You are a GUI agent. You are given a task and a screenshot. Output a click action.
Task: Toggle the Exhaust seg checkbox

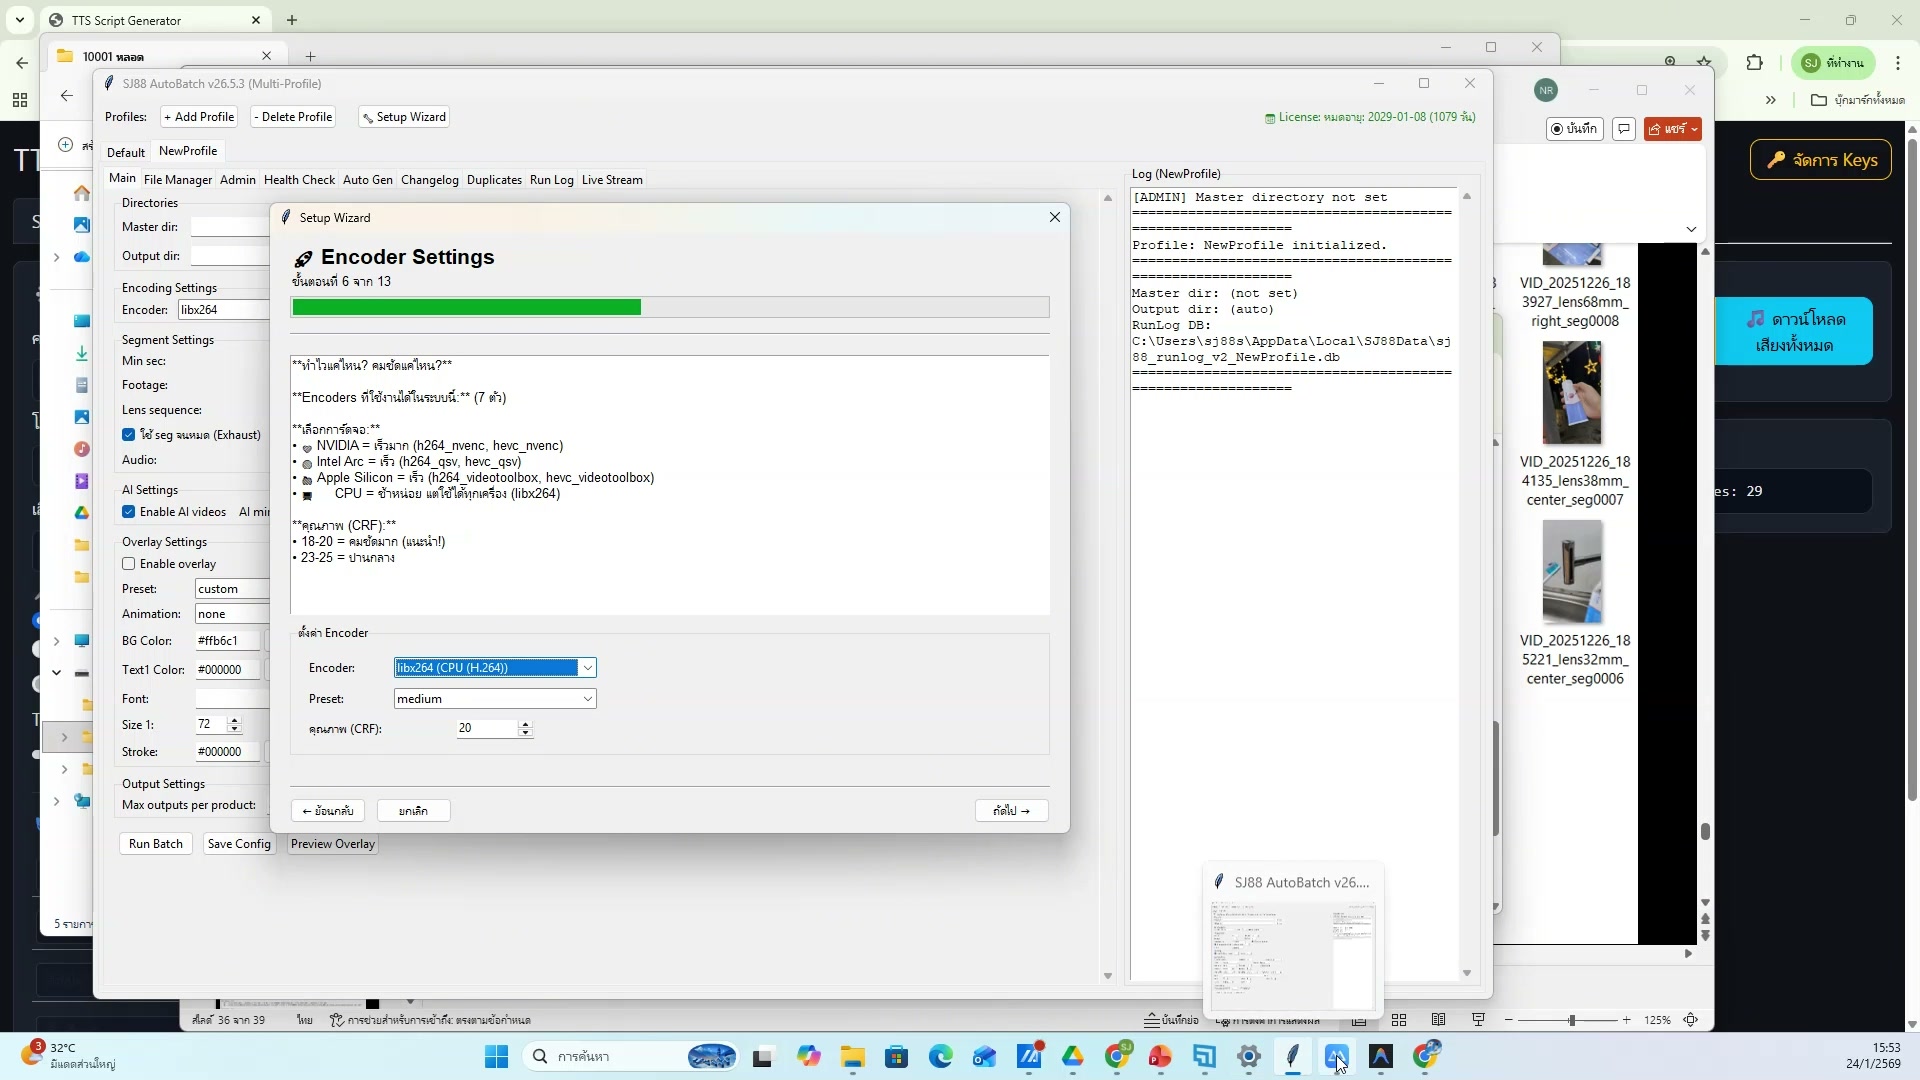coord(129,435)
